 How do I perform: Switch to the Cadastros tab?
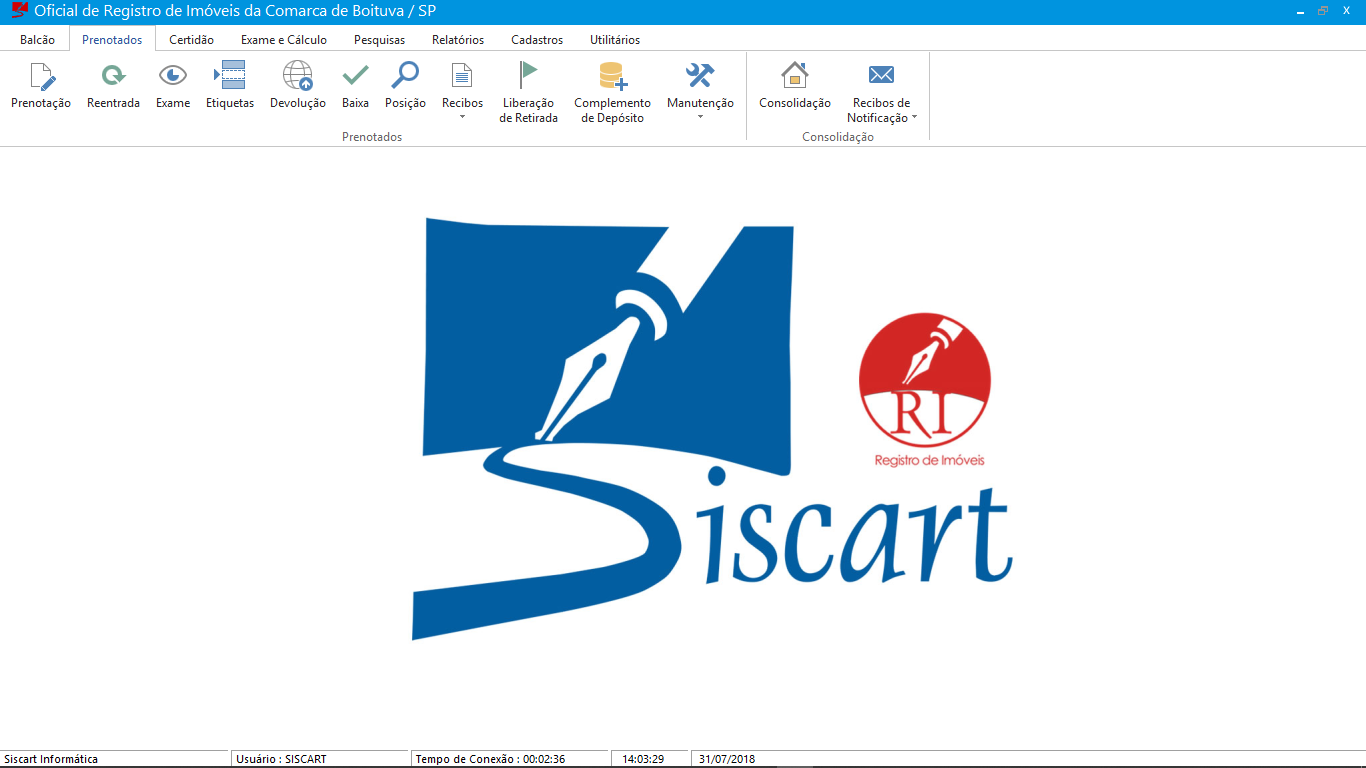pos(537,40)
